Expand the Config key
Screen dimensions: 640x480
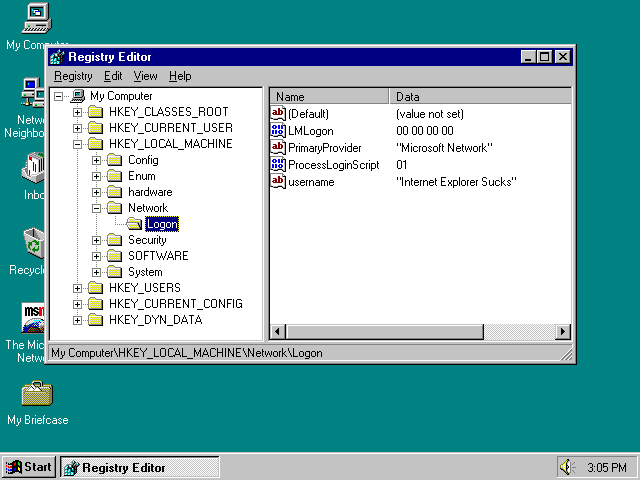click(x=96, y=160)
